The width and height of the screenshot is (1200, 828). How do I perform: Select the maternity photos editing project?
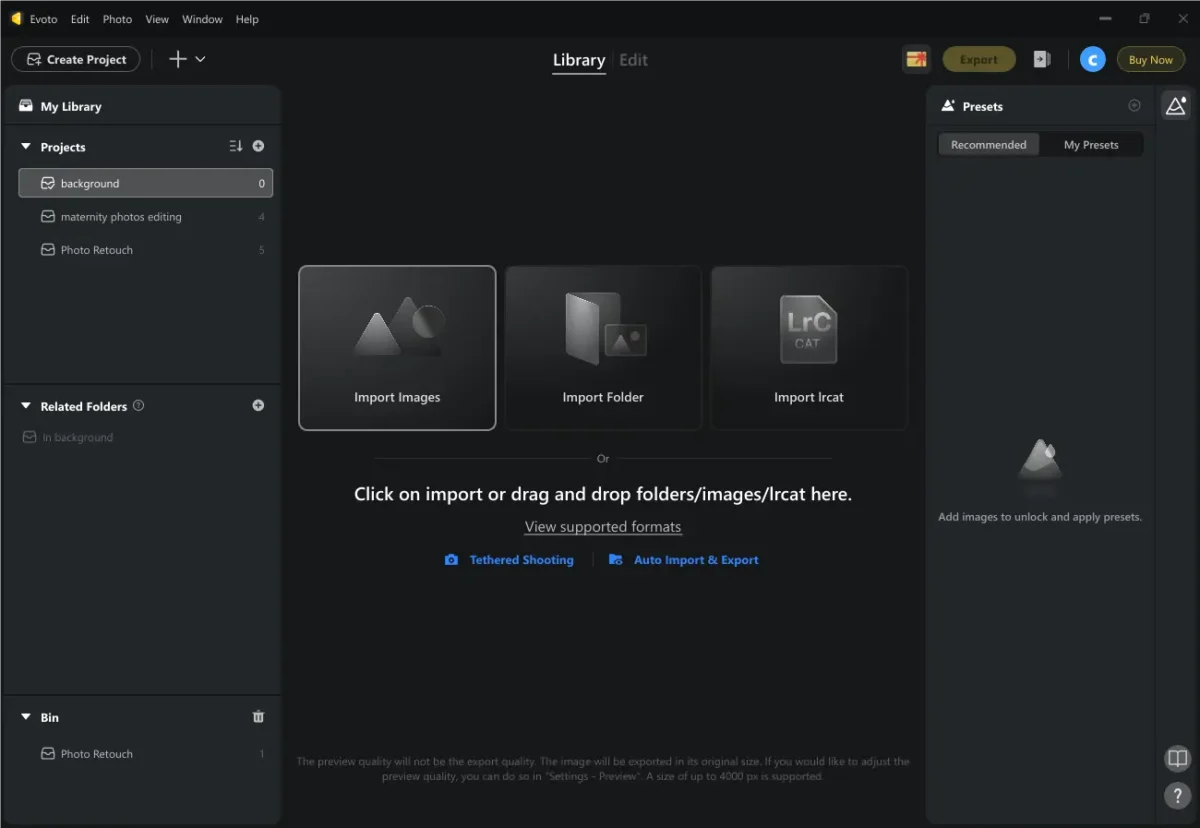[145, 216]
